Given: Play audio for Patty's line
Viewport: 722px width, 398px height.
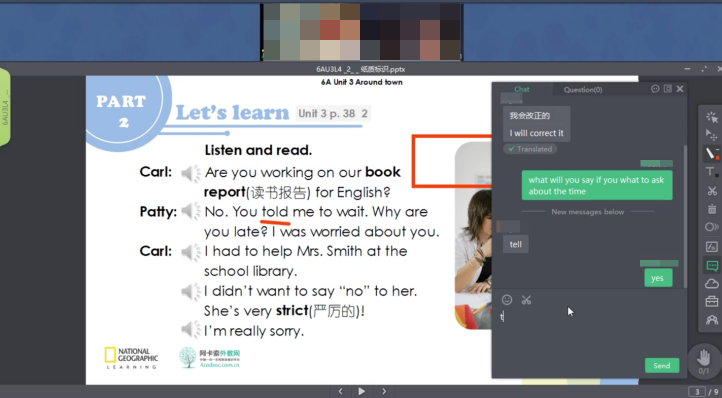Looking at the screenshot, I should pyautogui.click(x=191, y=211).
